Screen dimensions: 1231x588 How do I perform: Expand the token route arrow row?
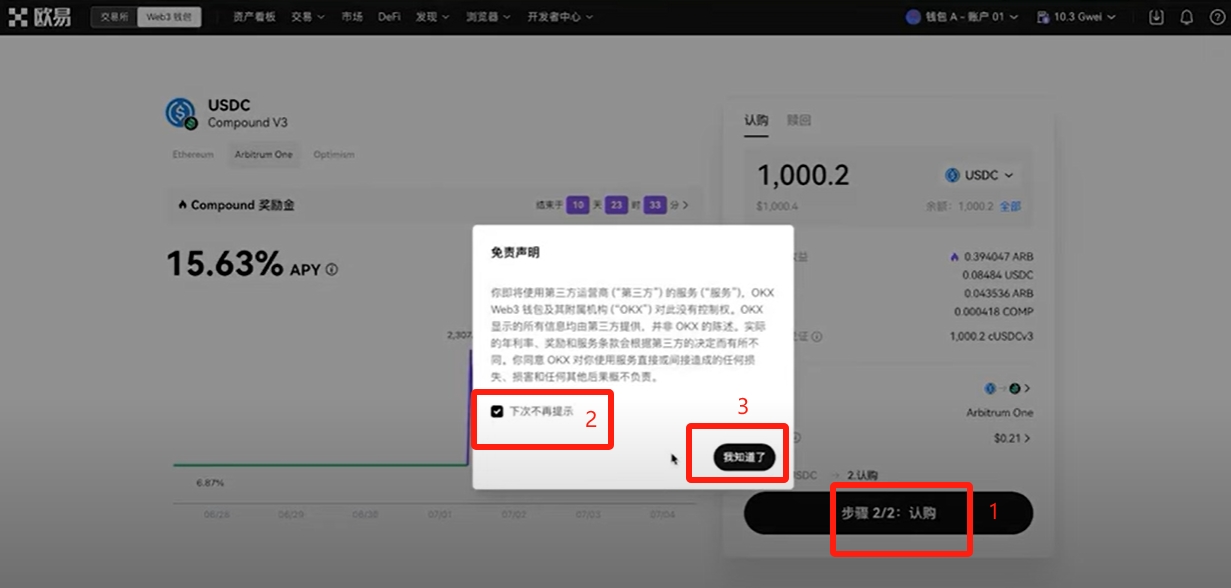pyautogui.click(x=1008, y=388)
